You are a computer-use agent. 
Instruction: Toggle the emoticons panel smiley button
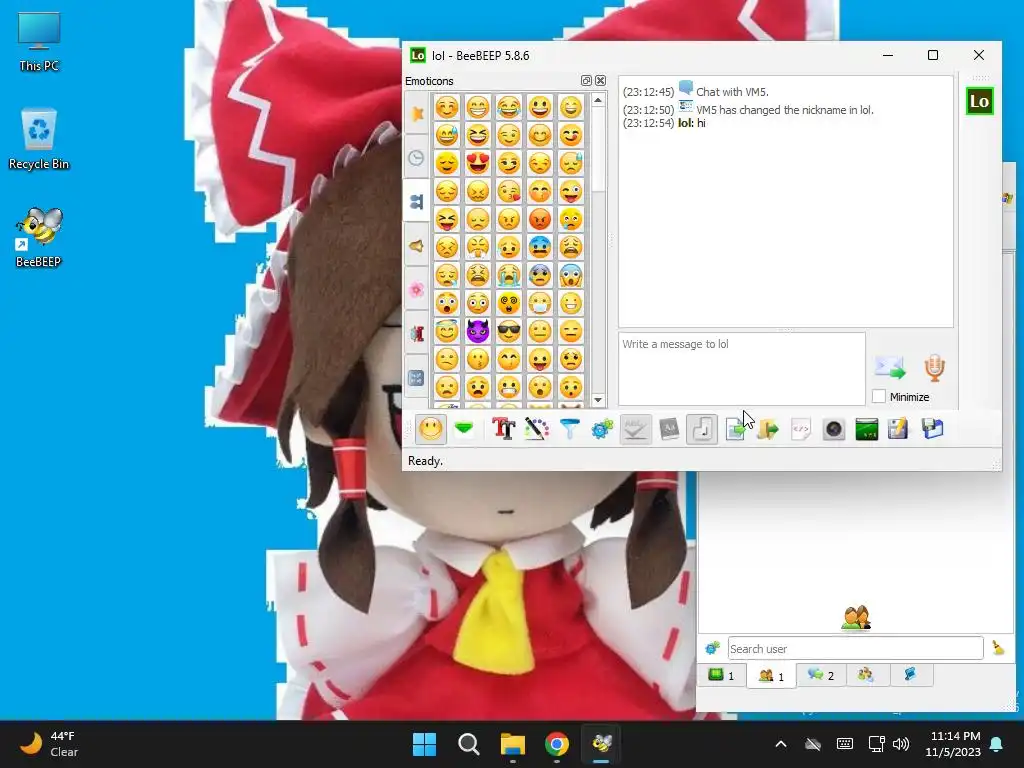pyautogui.click(x=430, y=429)
